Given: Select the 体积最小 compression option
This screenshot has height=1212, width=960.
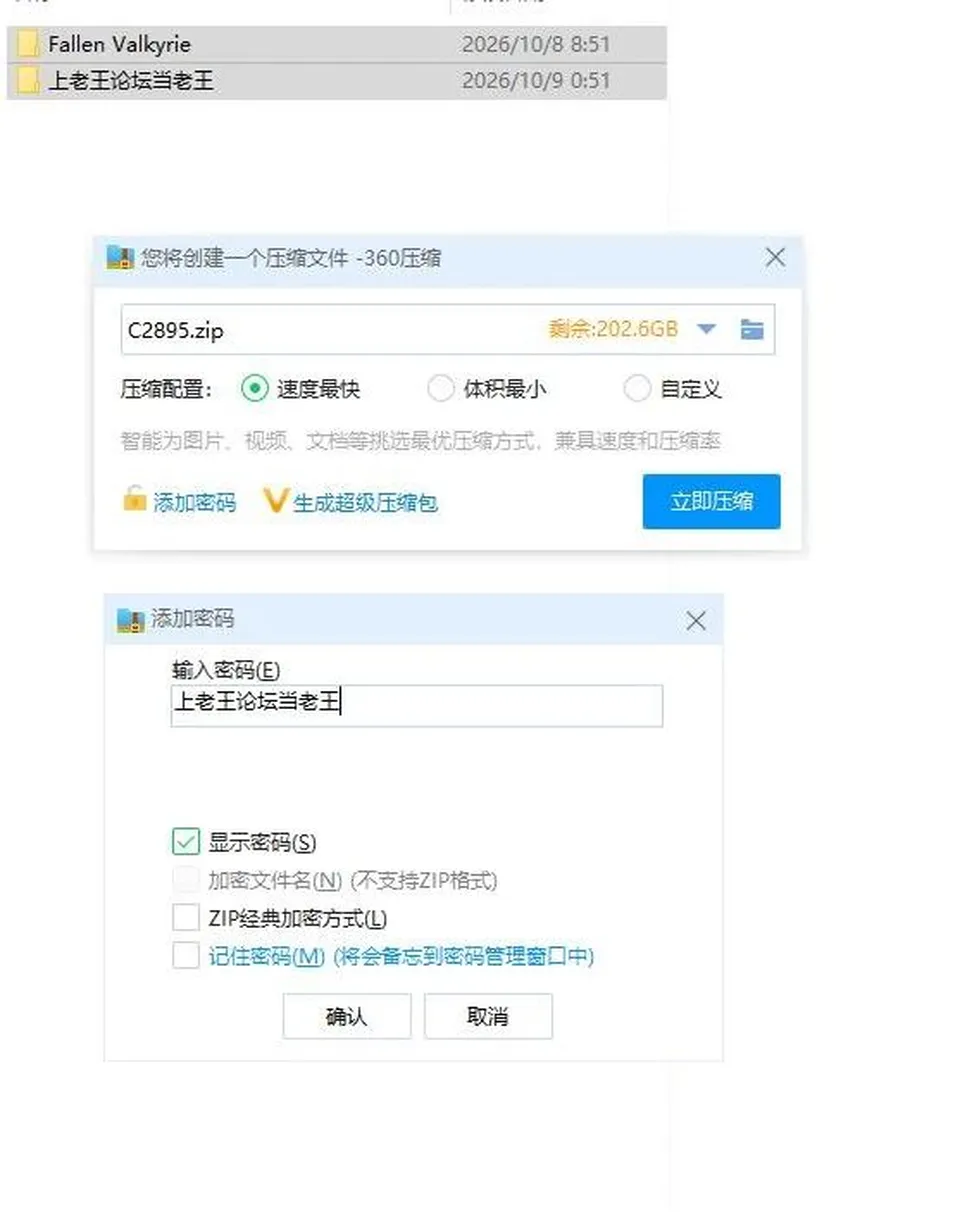Looking at the screenshot, I should 440,388.
